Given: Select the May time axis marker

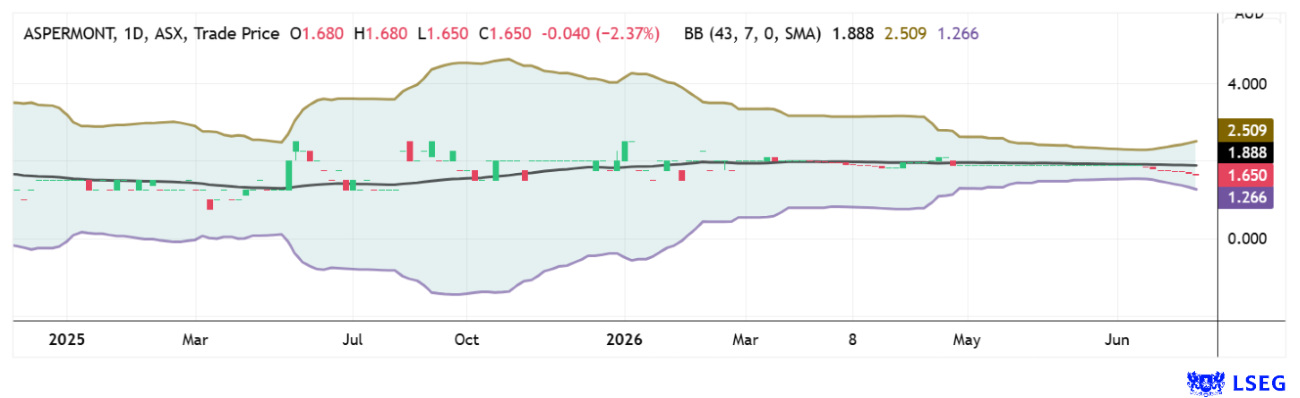Looking at the screenshot, I should 966,340.
